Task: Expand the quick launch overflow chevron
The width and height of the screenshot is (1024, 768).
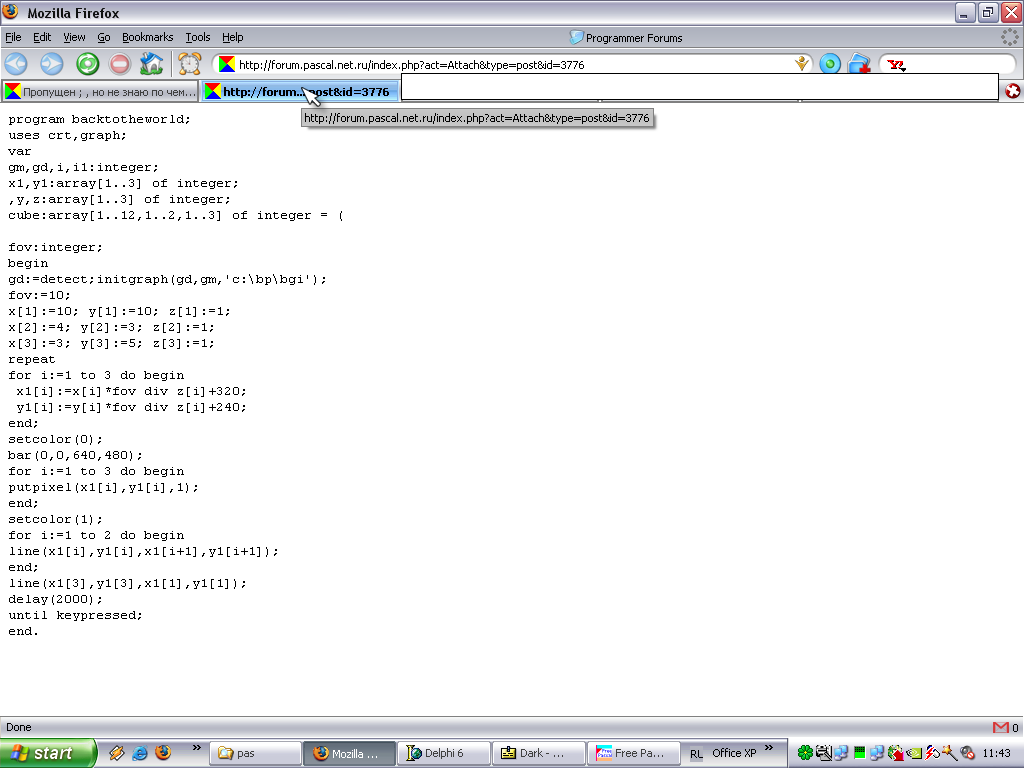Action: pos(196,748)
